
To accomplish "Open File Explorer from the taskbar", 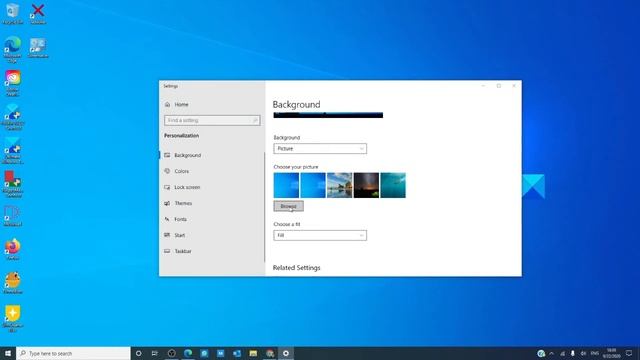I will 253,353.
